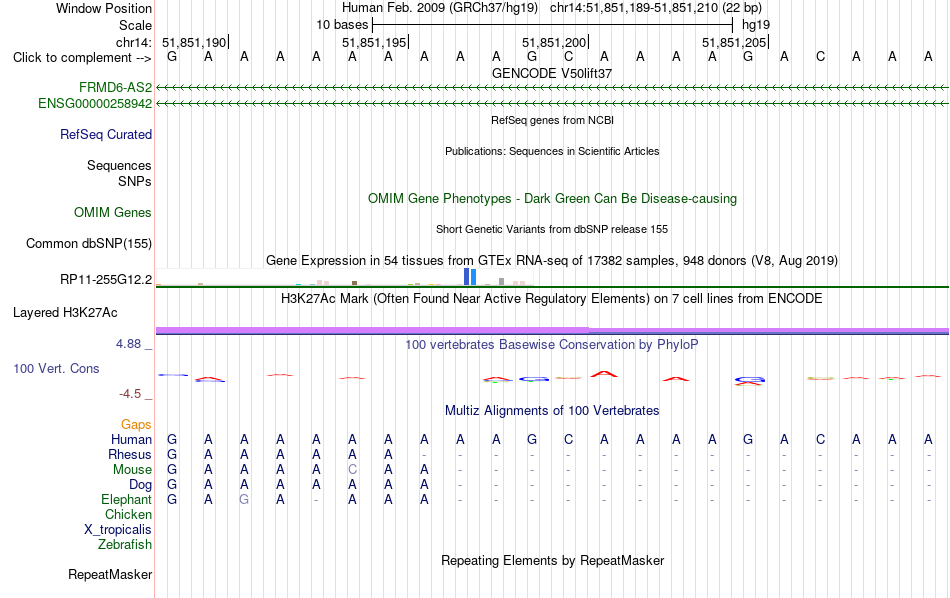Click the Layered H3K27Ac track label
950x598 pixels.
click(65, 313)
